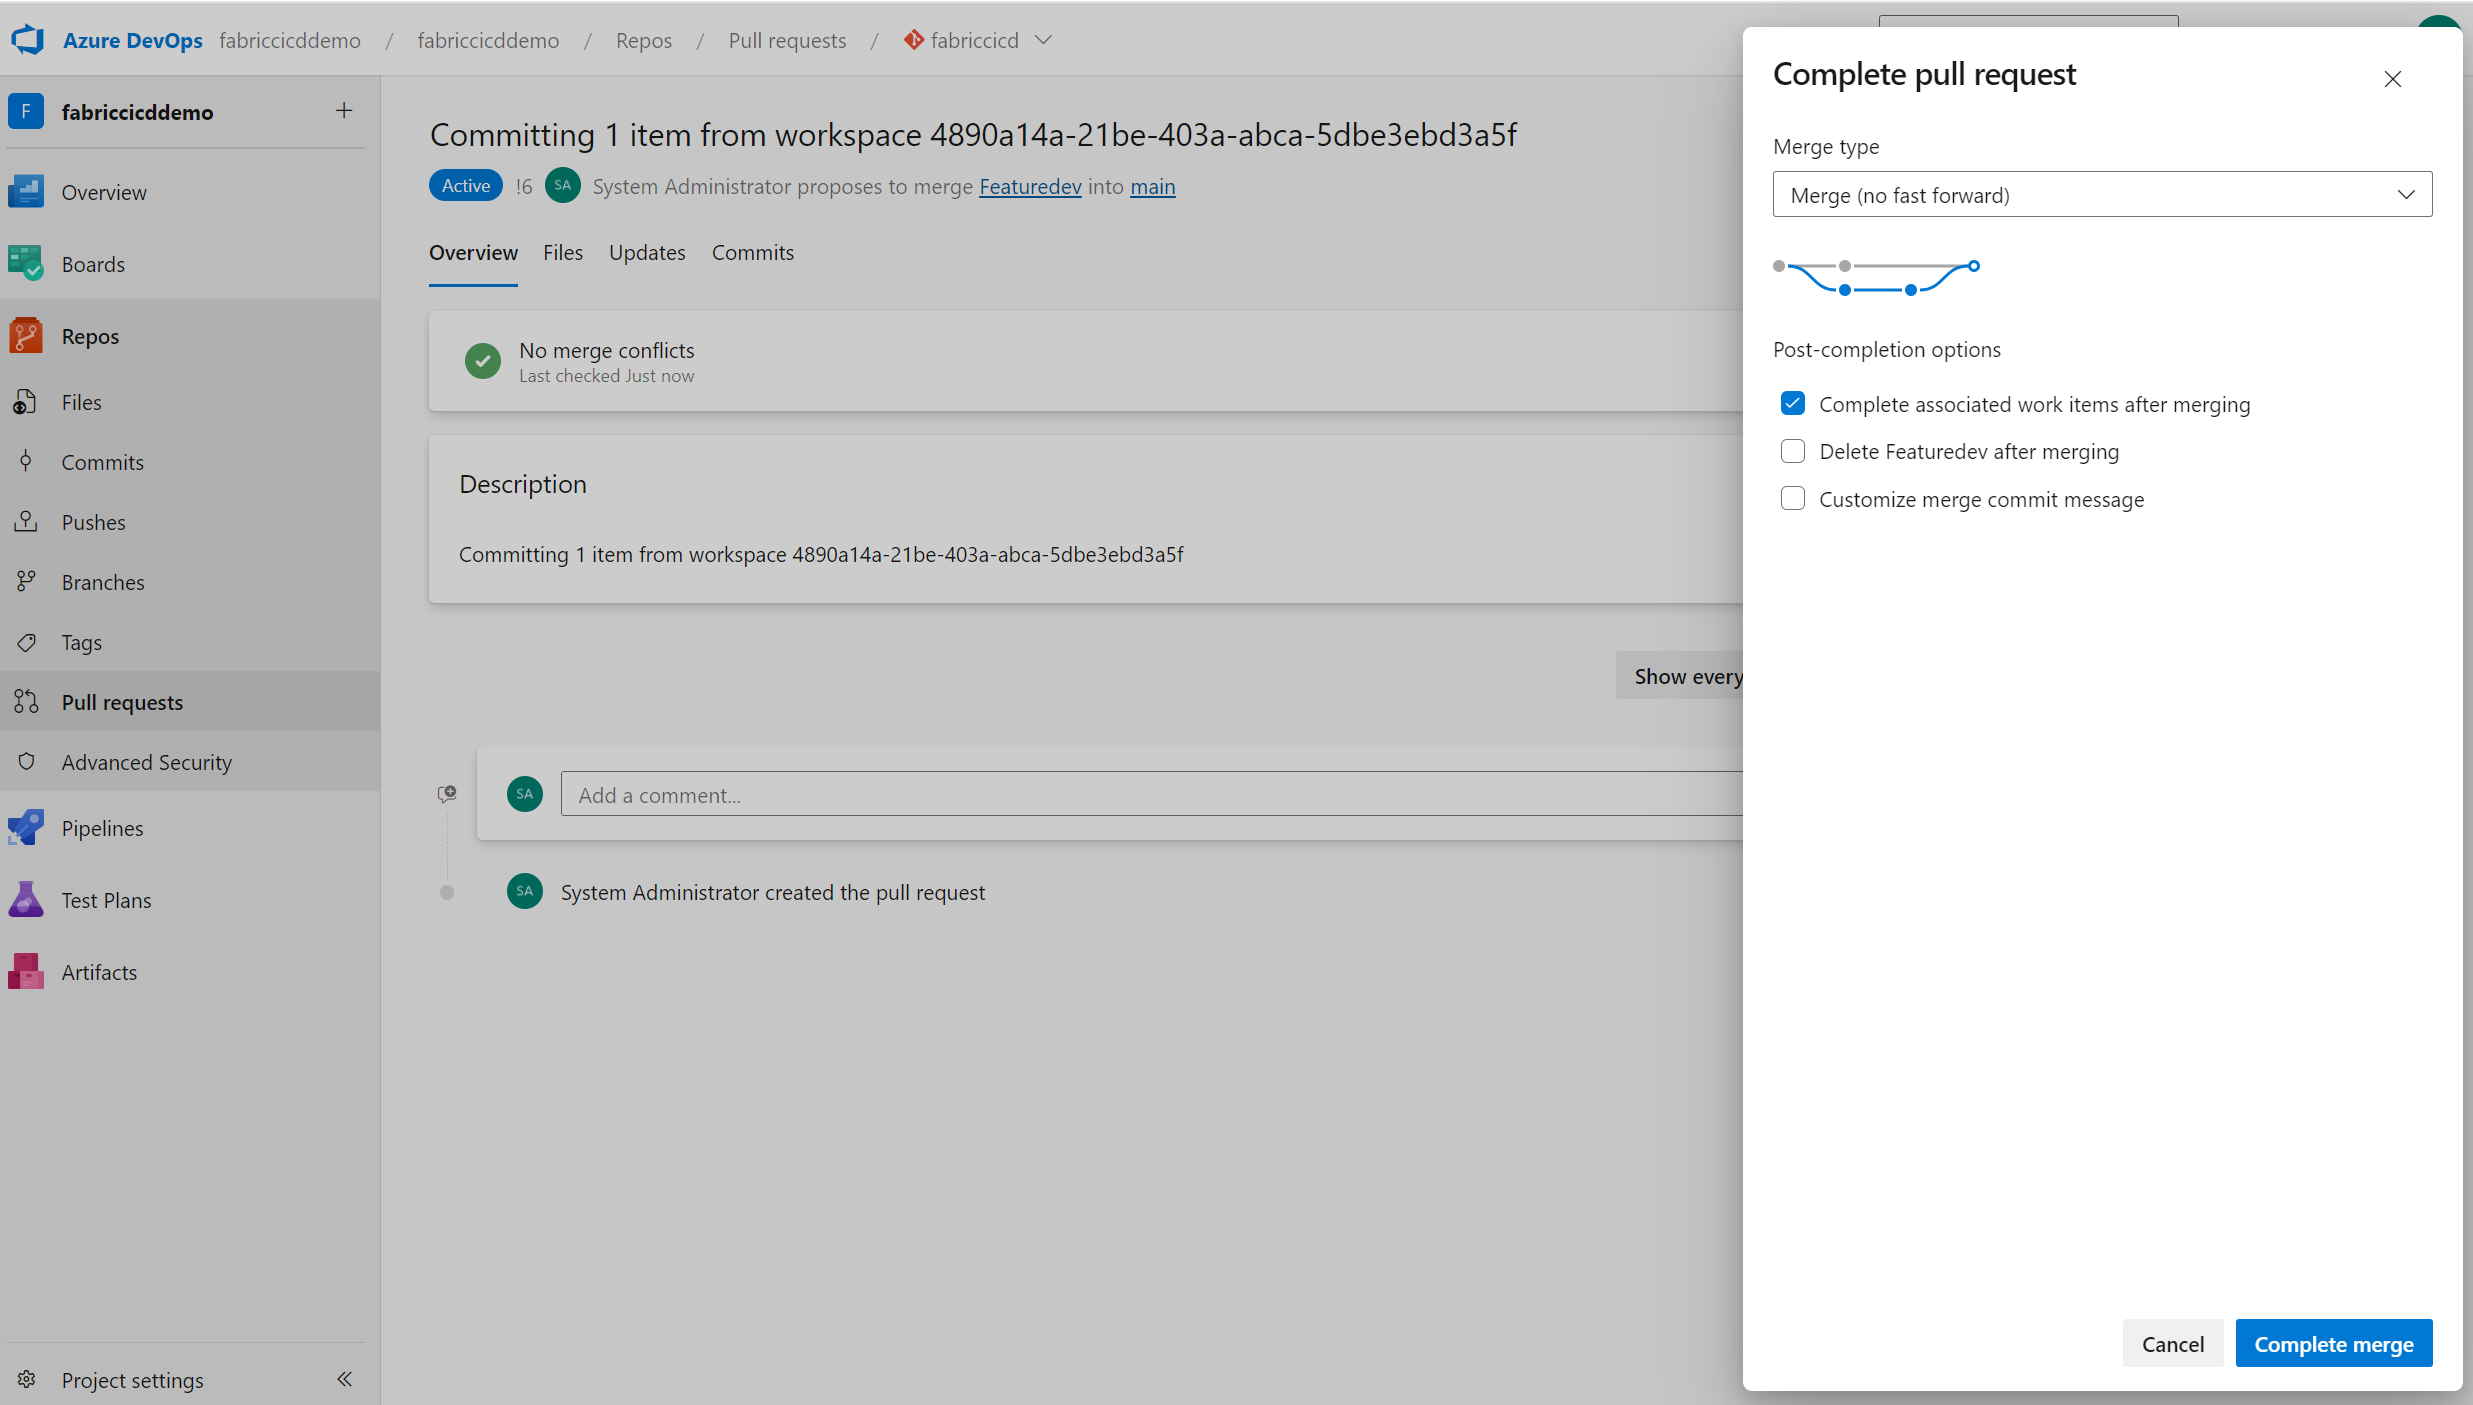The image size is (2473, 1405).
Task: Click the Complete merge button
Action: coord(2334,1344)
